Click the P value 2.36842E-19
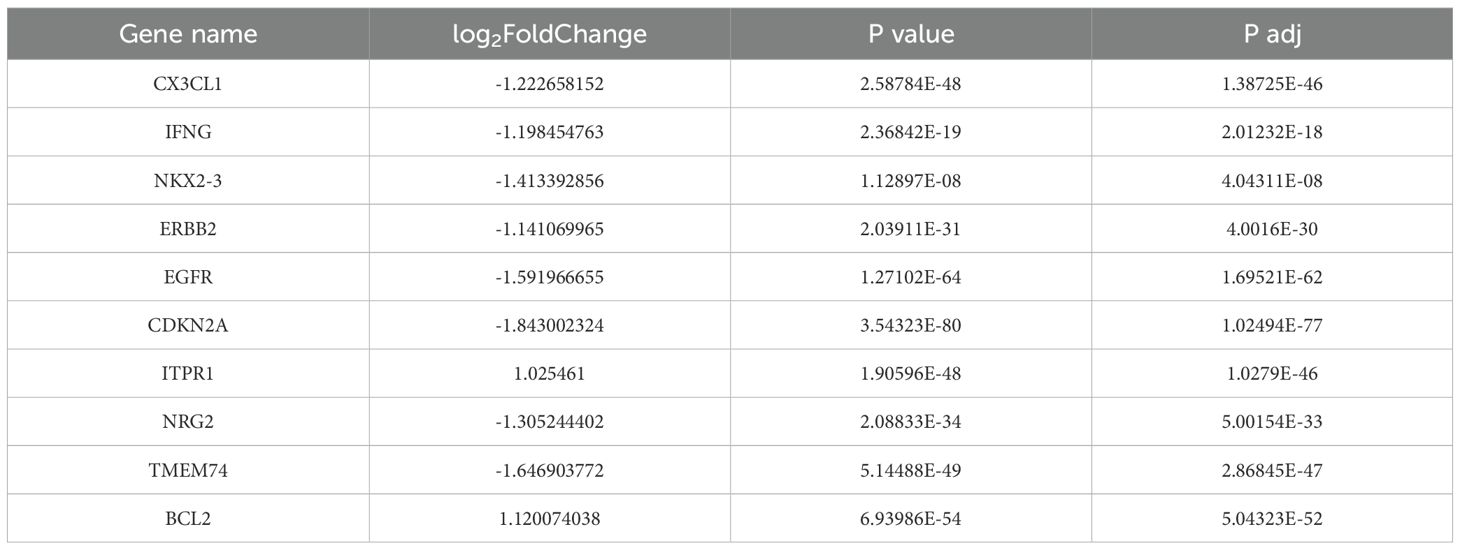This screenshot has height=550, width=1460. coord(910,132)
